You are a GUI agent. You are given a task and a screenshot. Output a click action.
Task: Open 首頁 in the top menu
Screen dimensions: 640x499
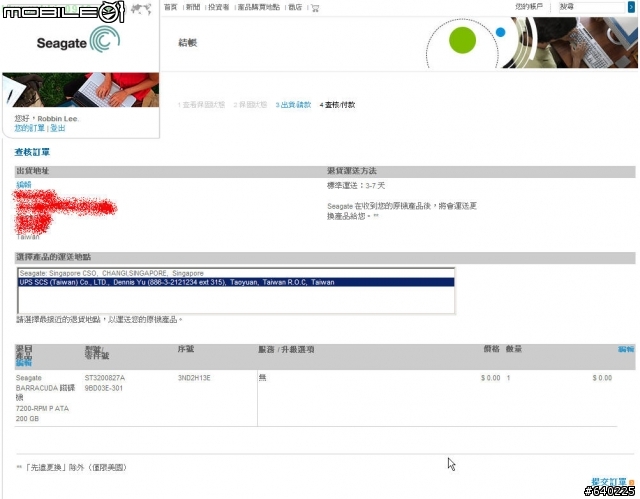point(170,7)
